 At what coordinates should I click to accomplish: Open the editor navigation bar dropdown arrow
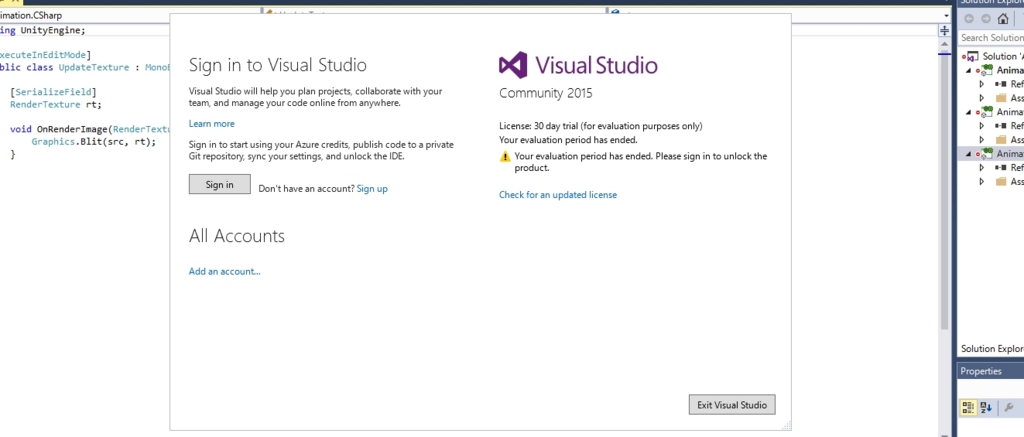[x=946, y=15]
